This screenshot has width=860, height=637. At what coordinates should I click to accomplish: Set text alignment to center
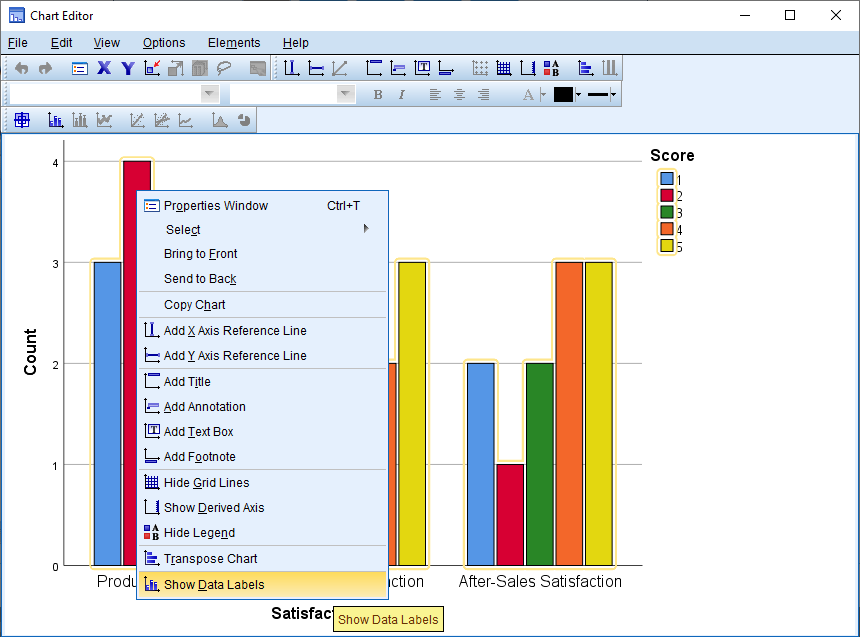459,94
